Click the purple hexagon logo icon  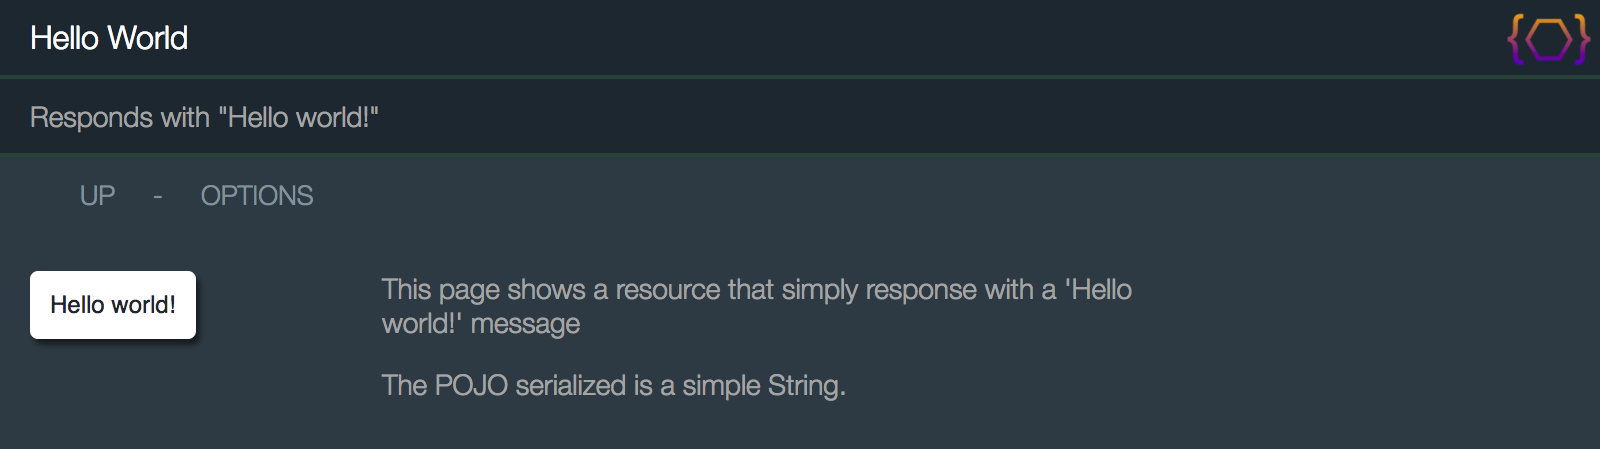click(1549, 40)
